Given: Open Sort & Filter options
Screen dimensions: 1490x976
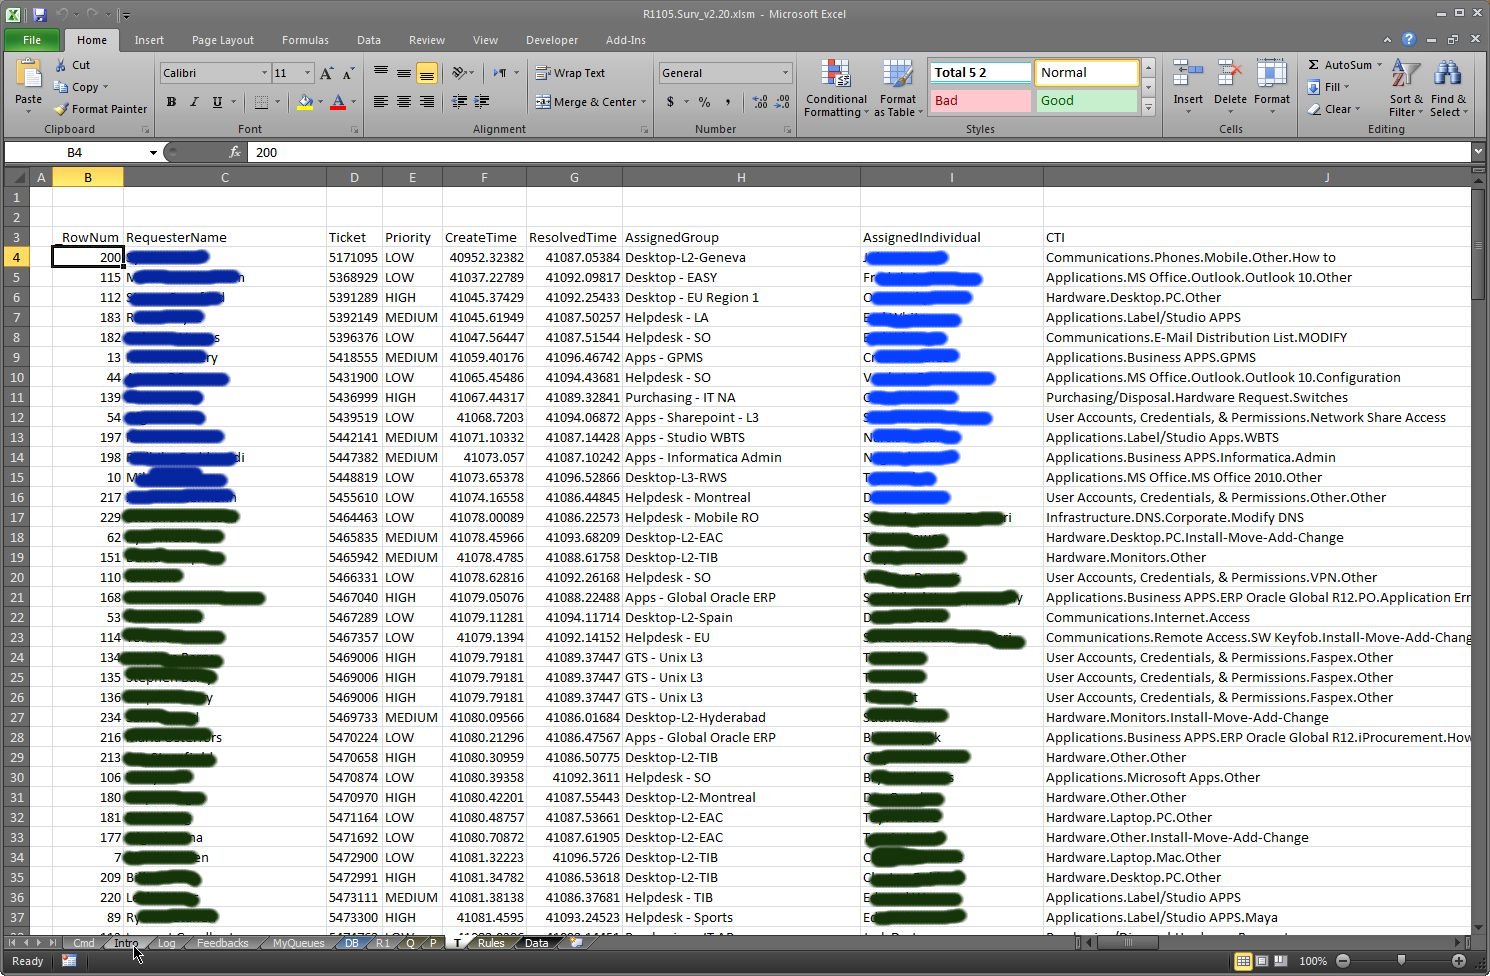Looking at the screenshot, I should pos(1406,88).
